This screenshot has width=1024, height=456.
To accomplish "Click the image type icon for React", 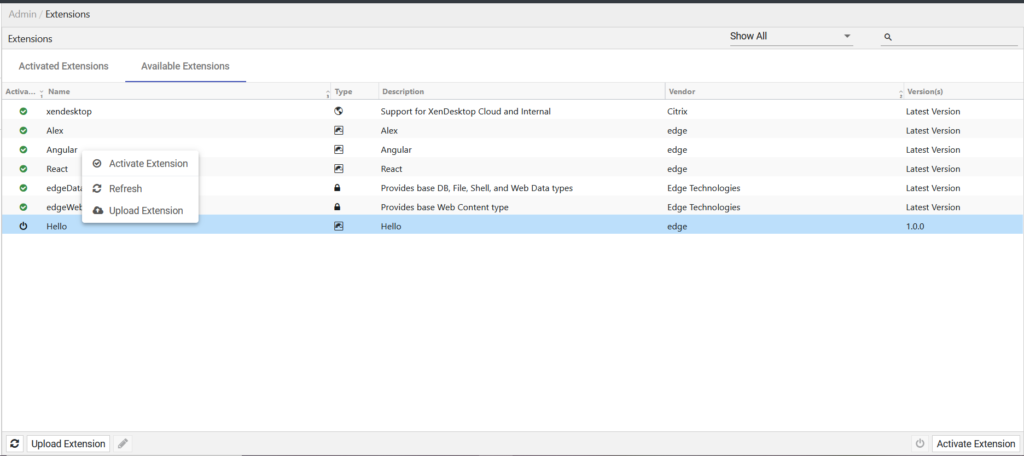I will [338, 169].
